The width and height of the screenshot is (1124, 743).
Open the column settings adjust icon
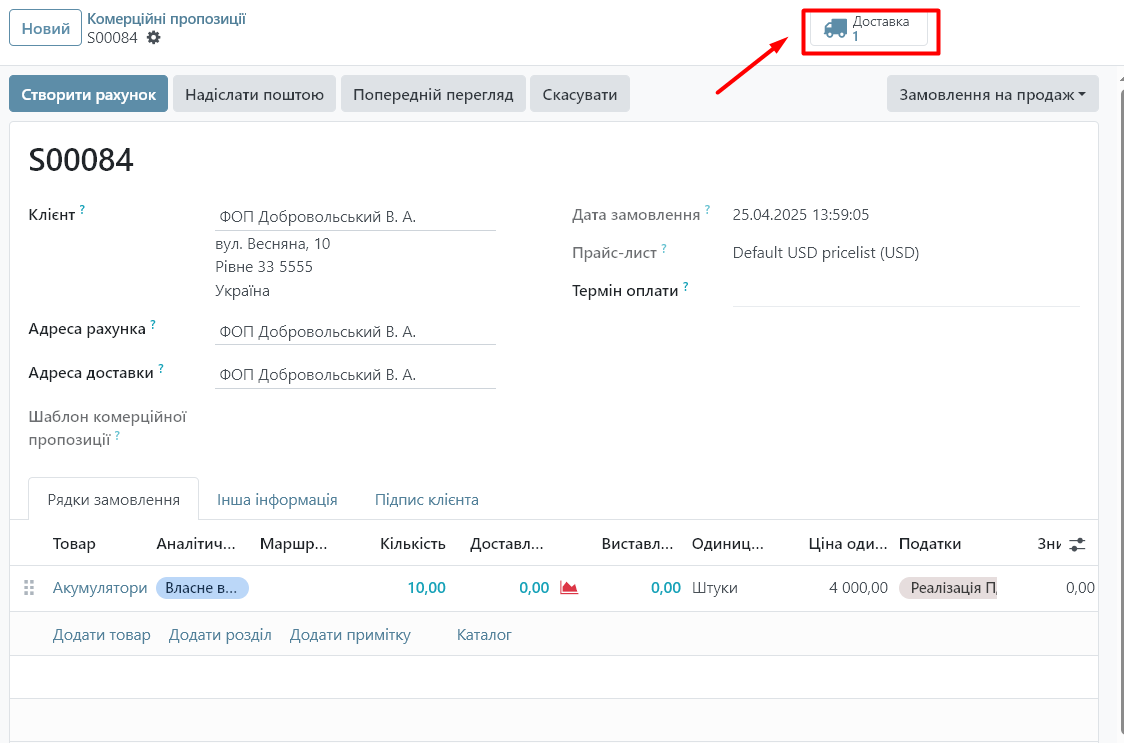1077,544
